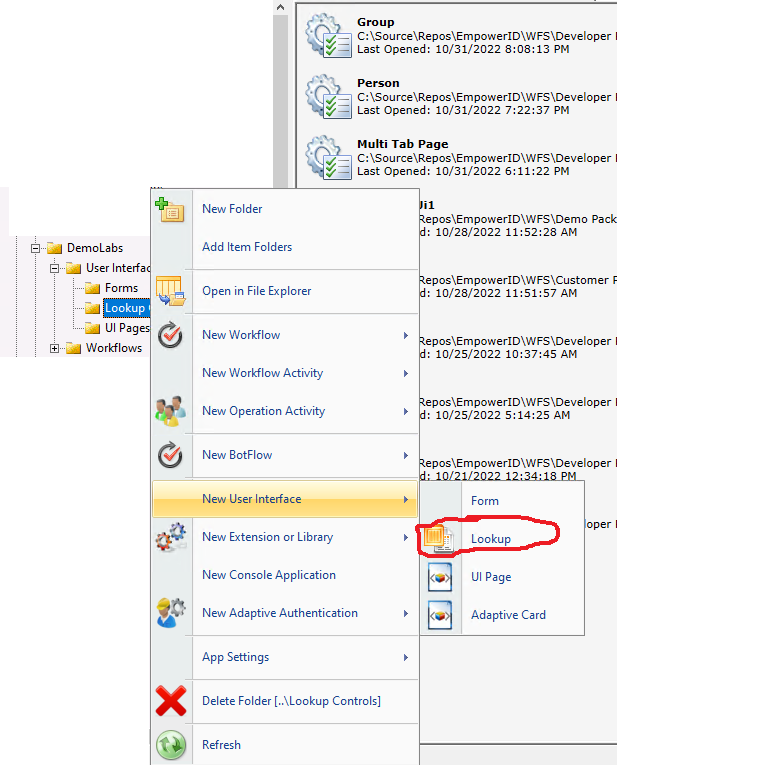Image resolution: width=769 pixels, height=765 pixels.
Task: Click the red X Delete Folder icon
Action: click(171, 701)
